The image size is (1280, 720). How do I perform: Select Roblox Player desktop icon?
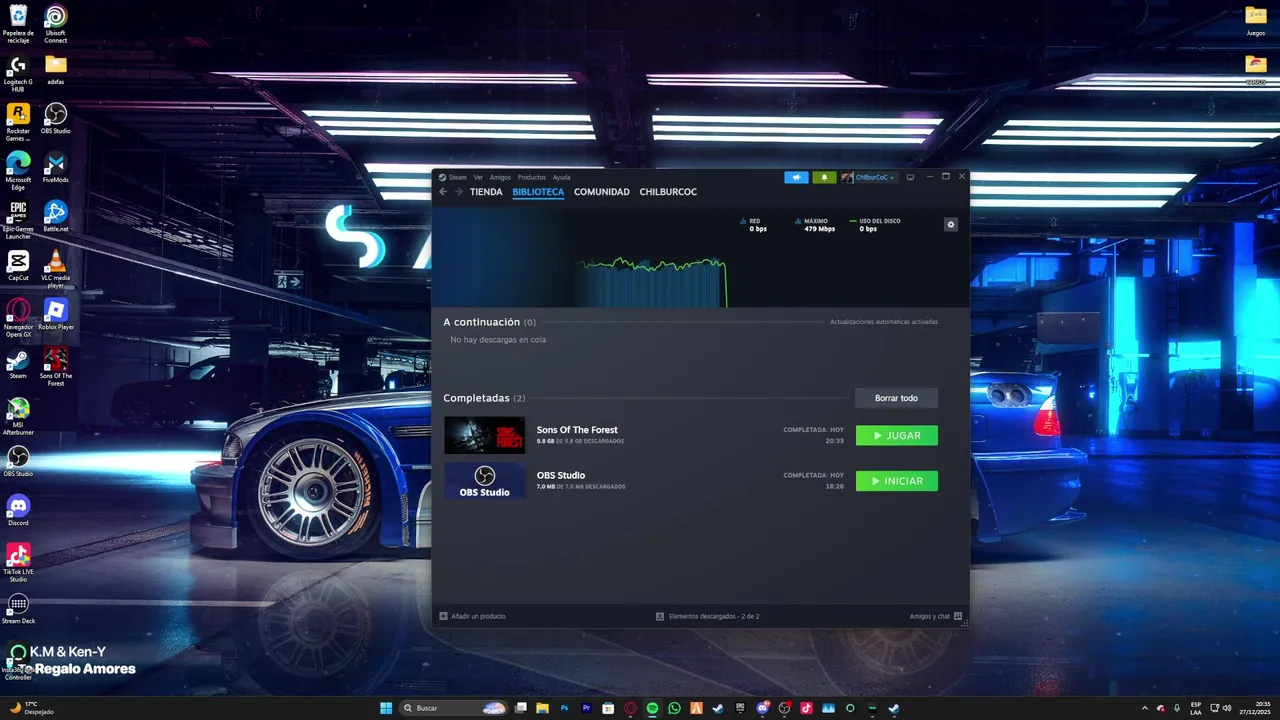tap(56, 315)
